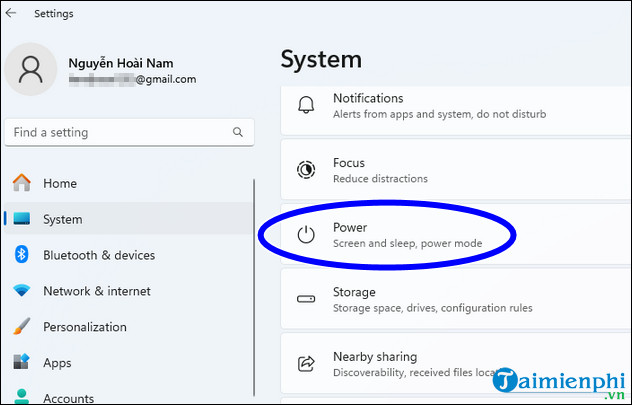Click the Accounts person icon
Viewport: 632px width, 405px height.
(x=22, y=397)
